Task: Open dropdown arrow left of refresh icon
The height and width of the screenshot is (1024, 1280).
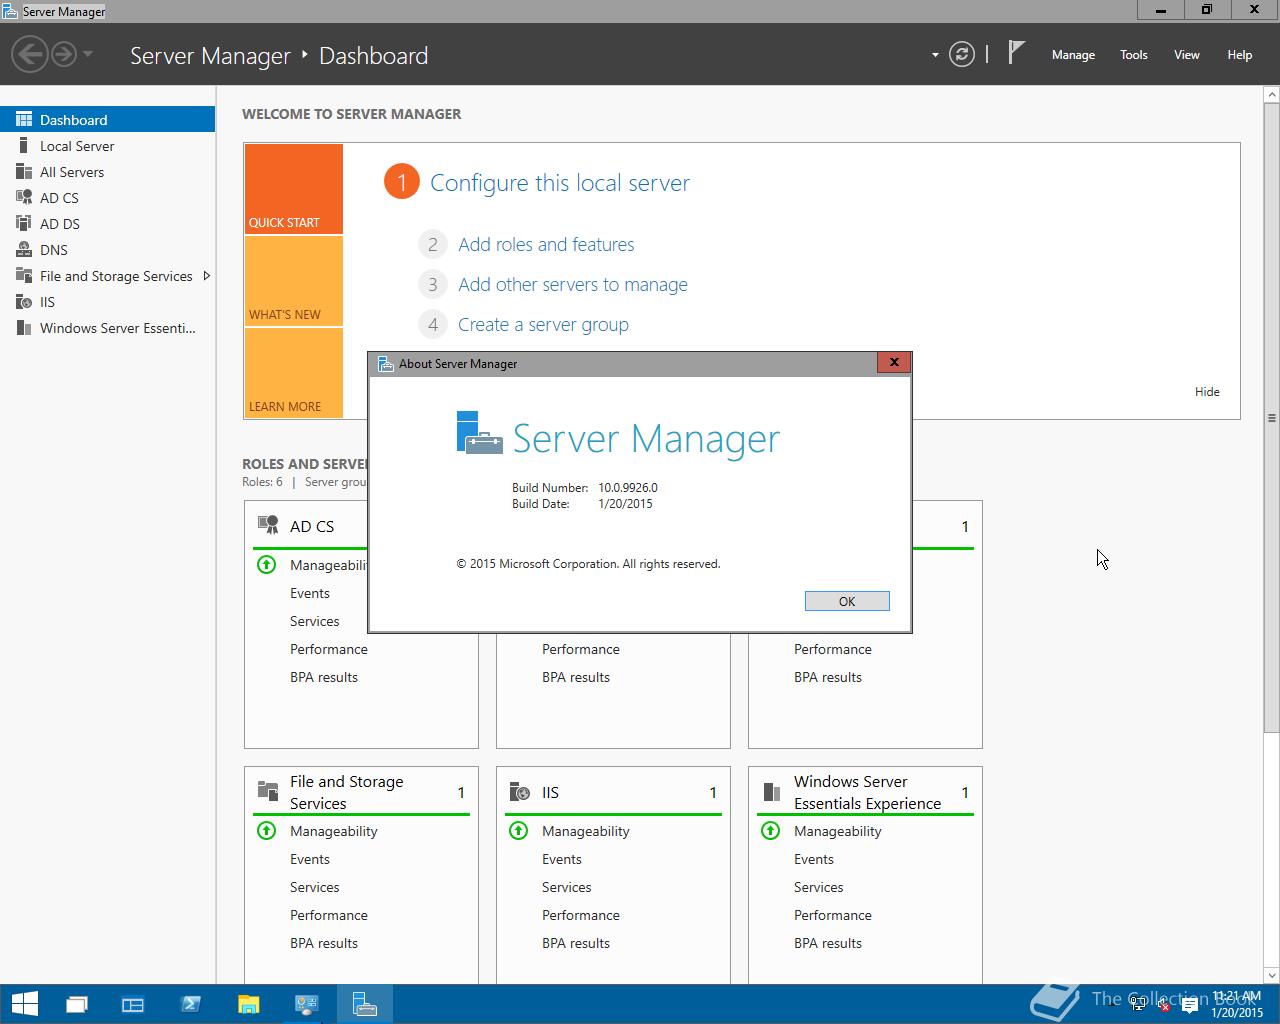Action: (x=935, y=55)
